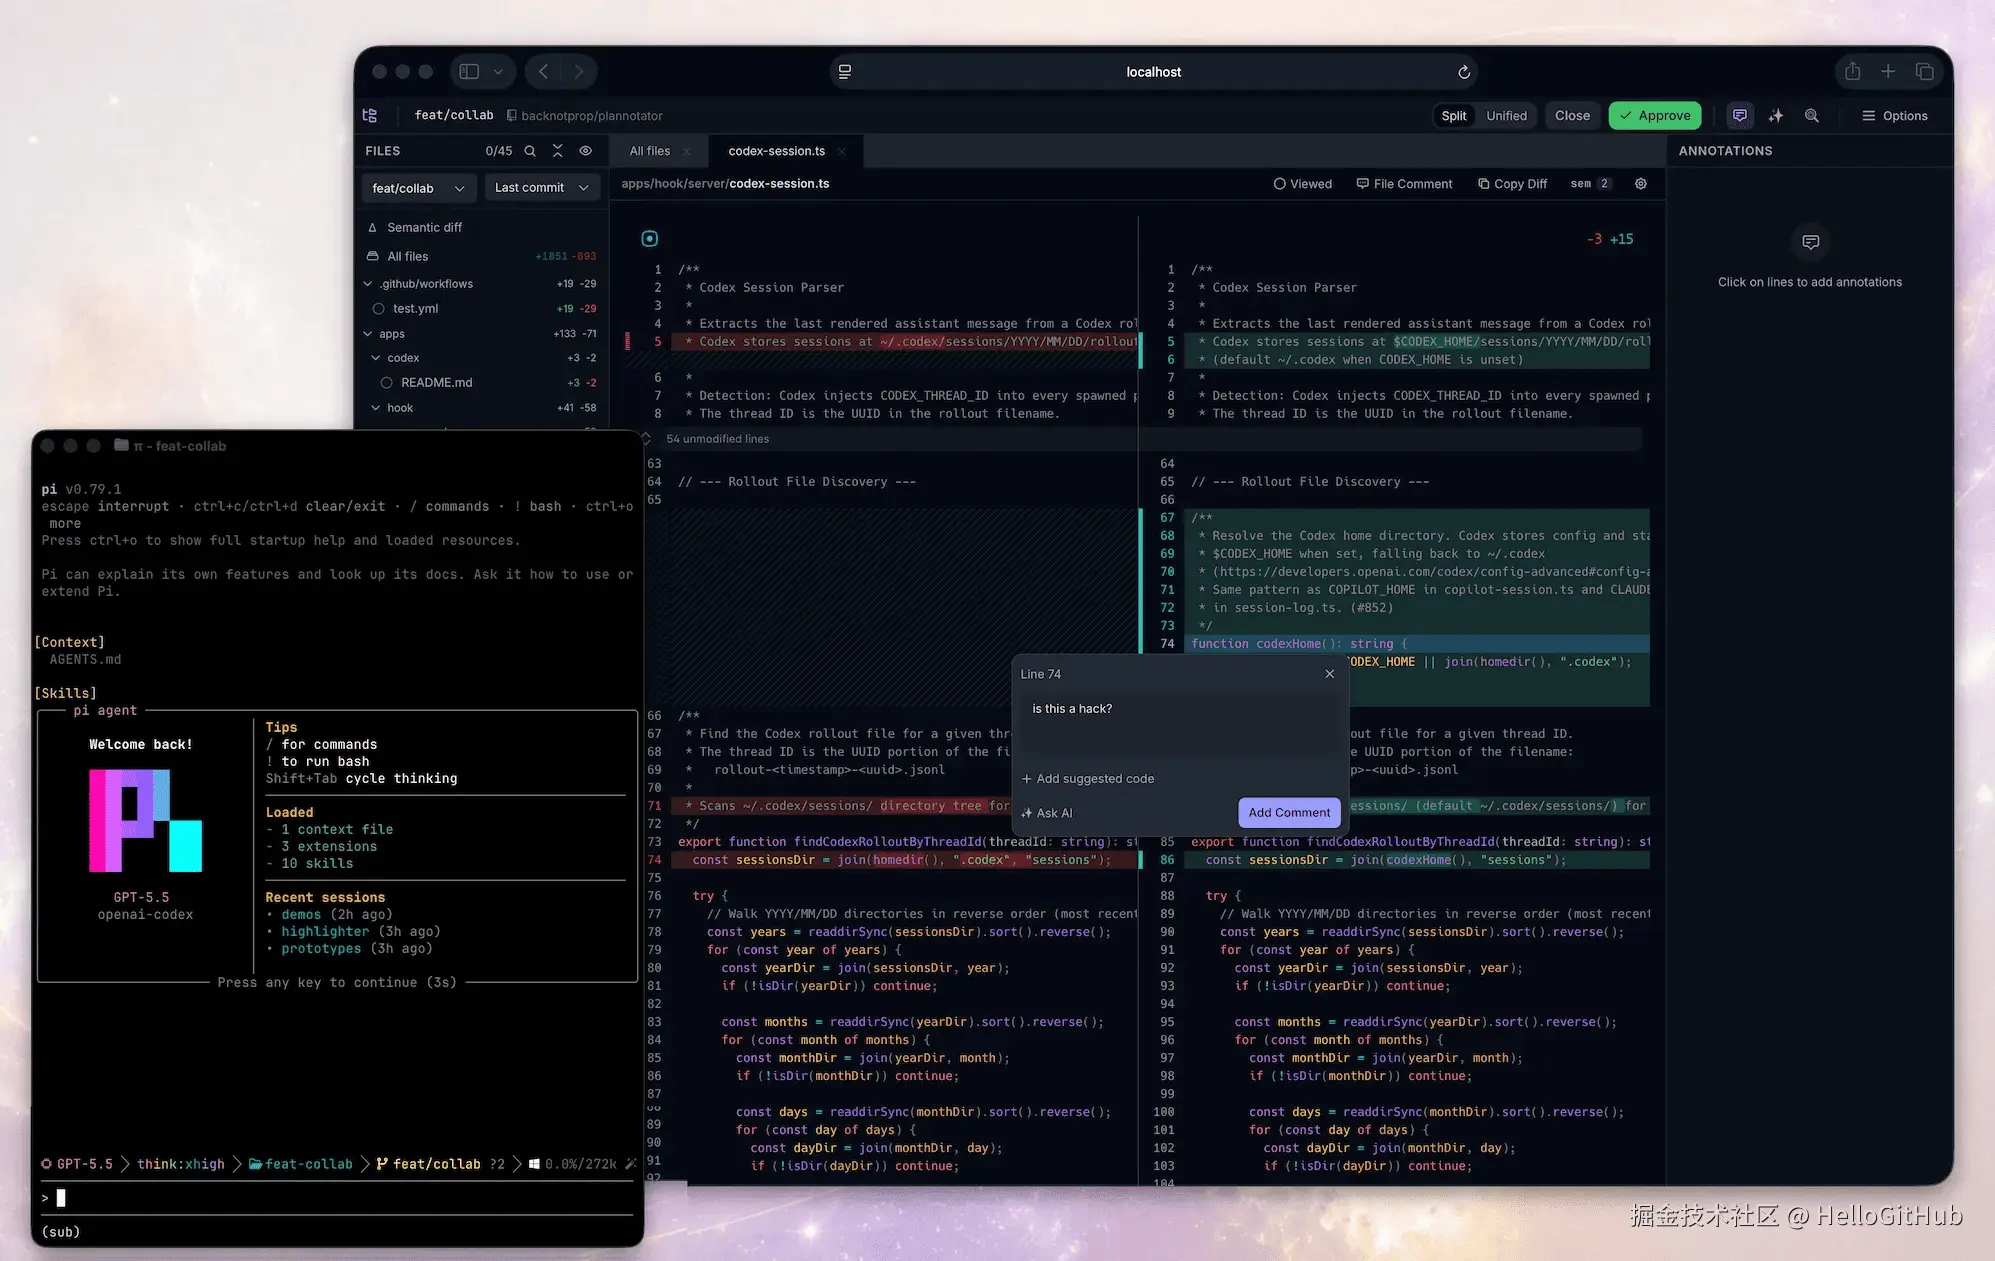Search files with the FILES magnifier icon
Viewport: 1995px width, 1261px height.
530,151
